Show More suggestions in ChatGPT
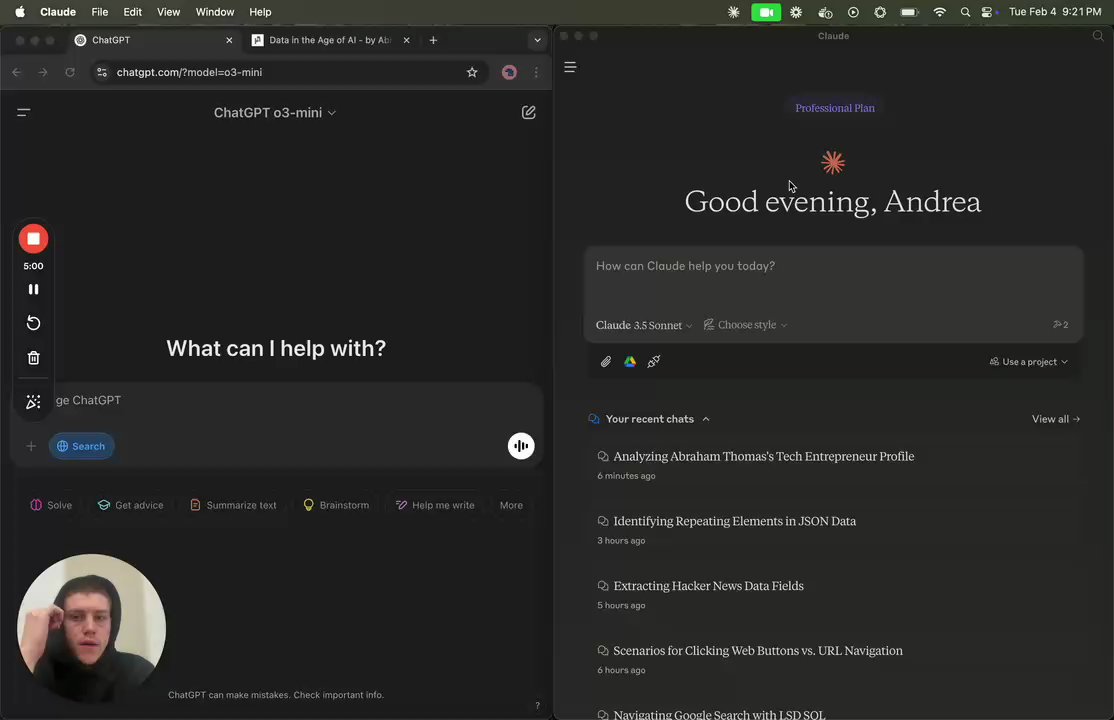 (511, 505)
